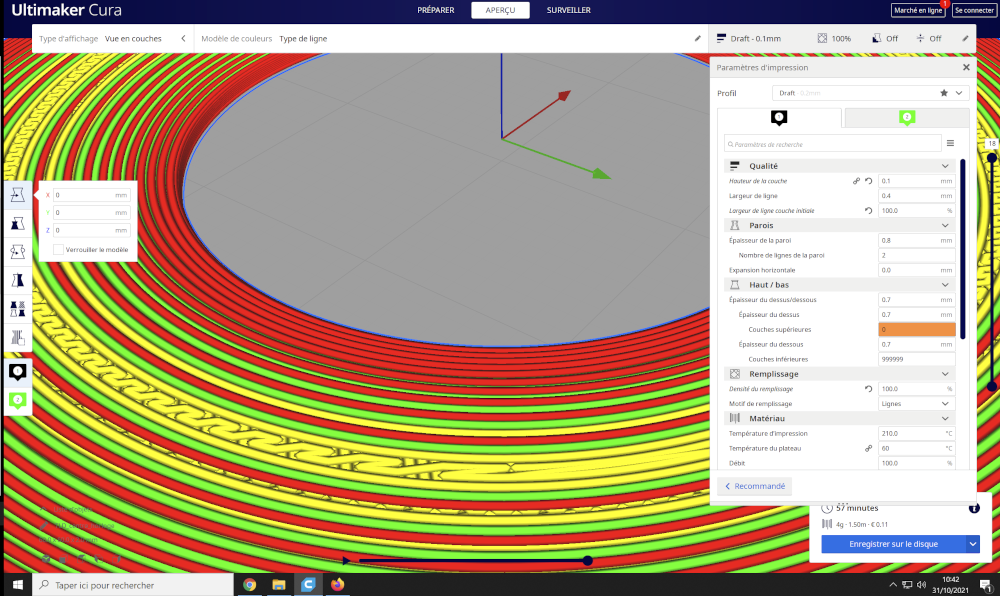
Task: Click settings panel vertical scrollbar
Action: click(x=962, y=249)
